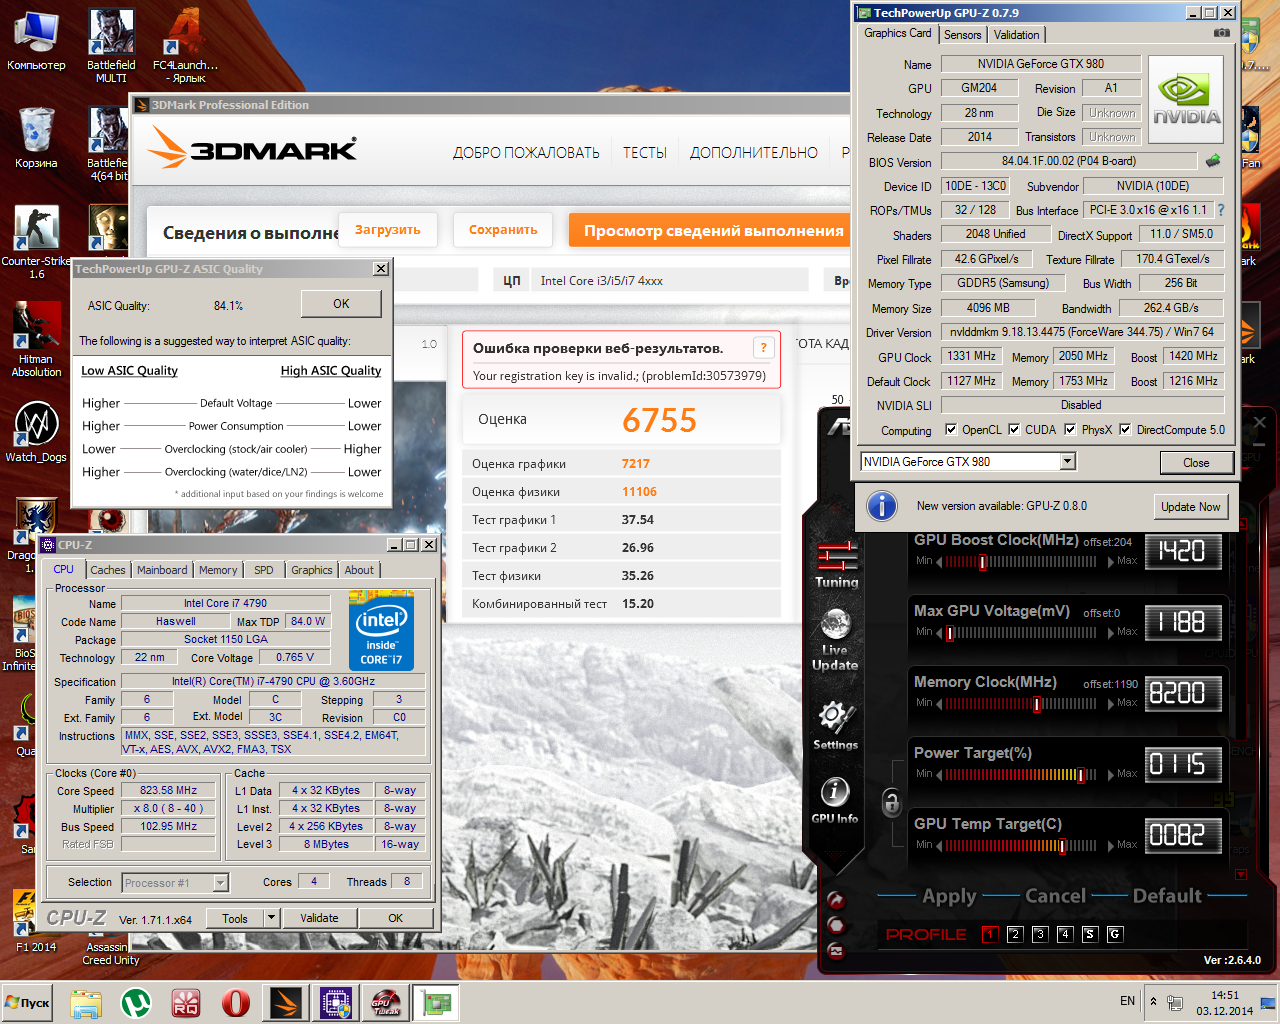Click the Max arrow for Memory Clock
The image size is (1280, 1024).
pyautogui.click(x=1111, y=704)
